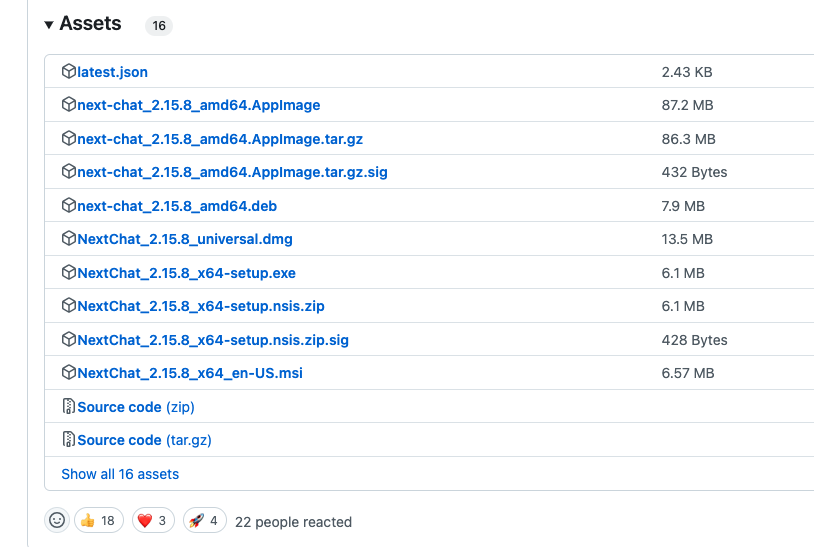Click package icon beside x64-setup.nsis.zip asset
Image resolution: width=814 pixels, height=547 pixels.
coord(69,305)
